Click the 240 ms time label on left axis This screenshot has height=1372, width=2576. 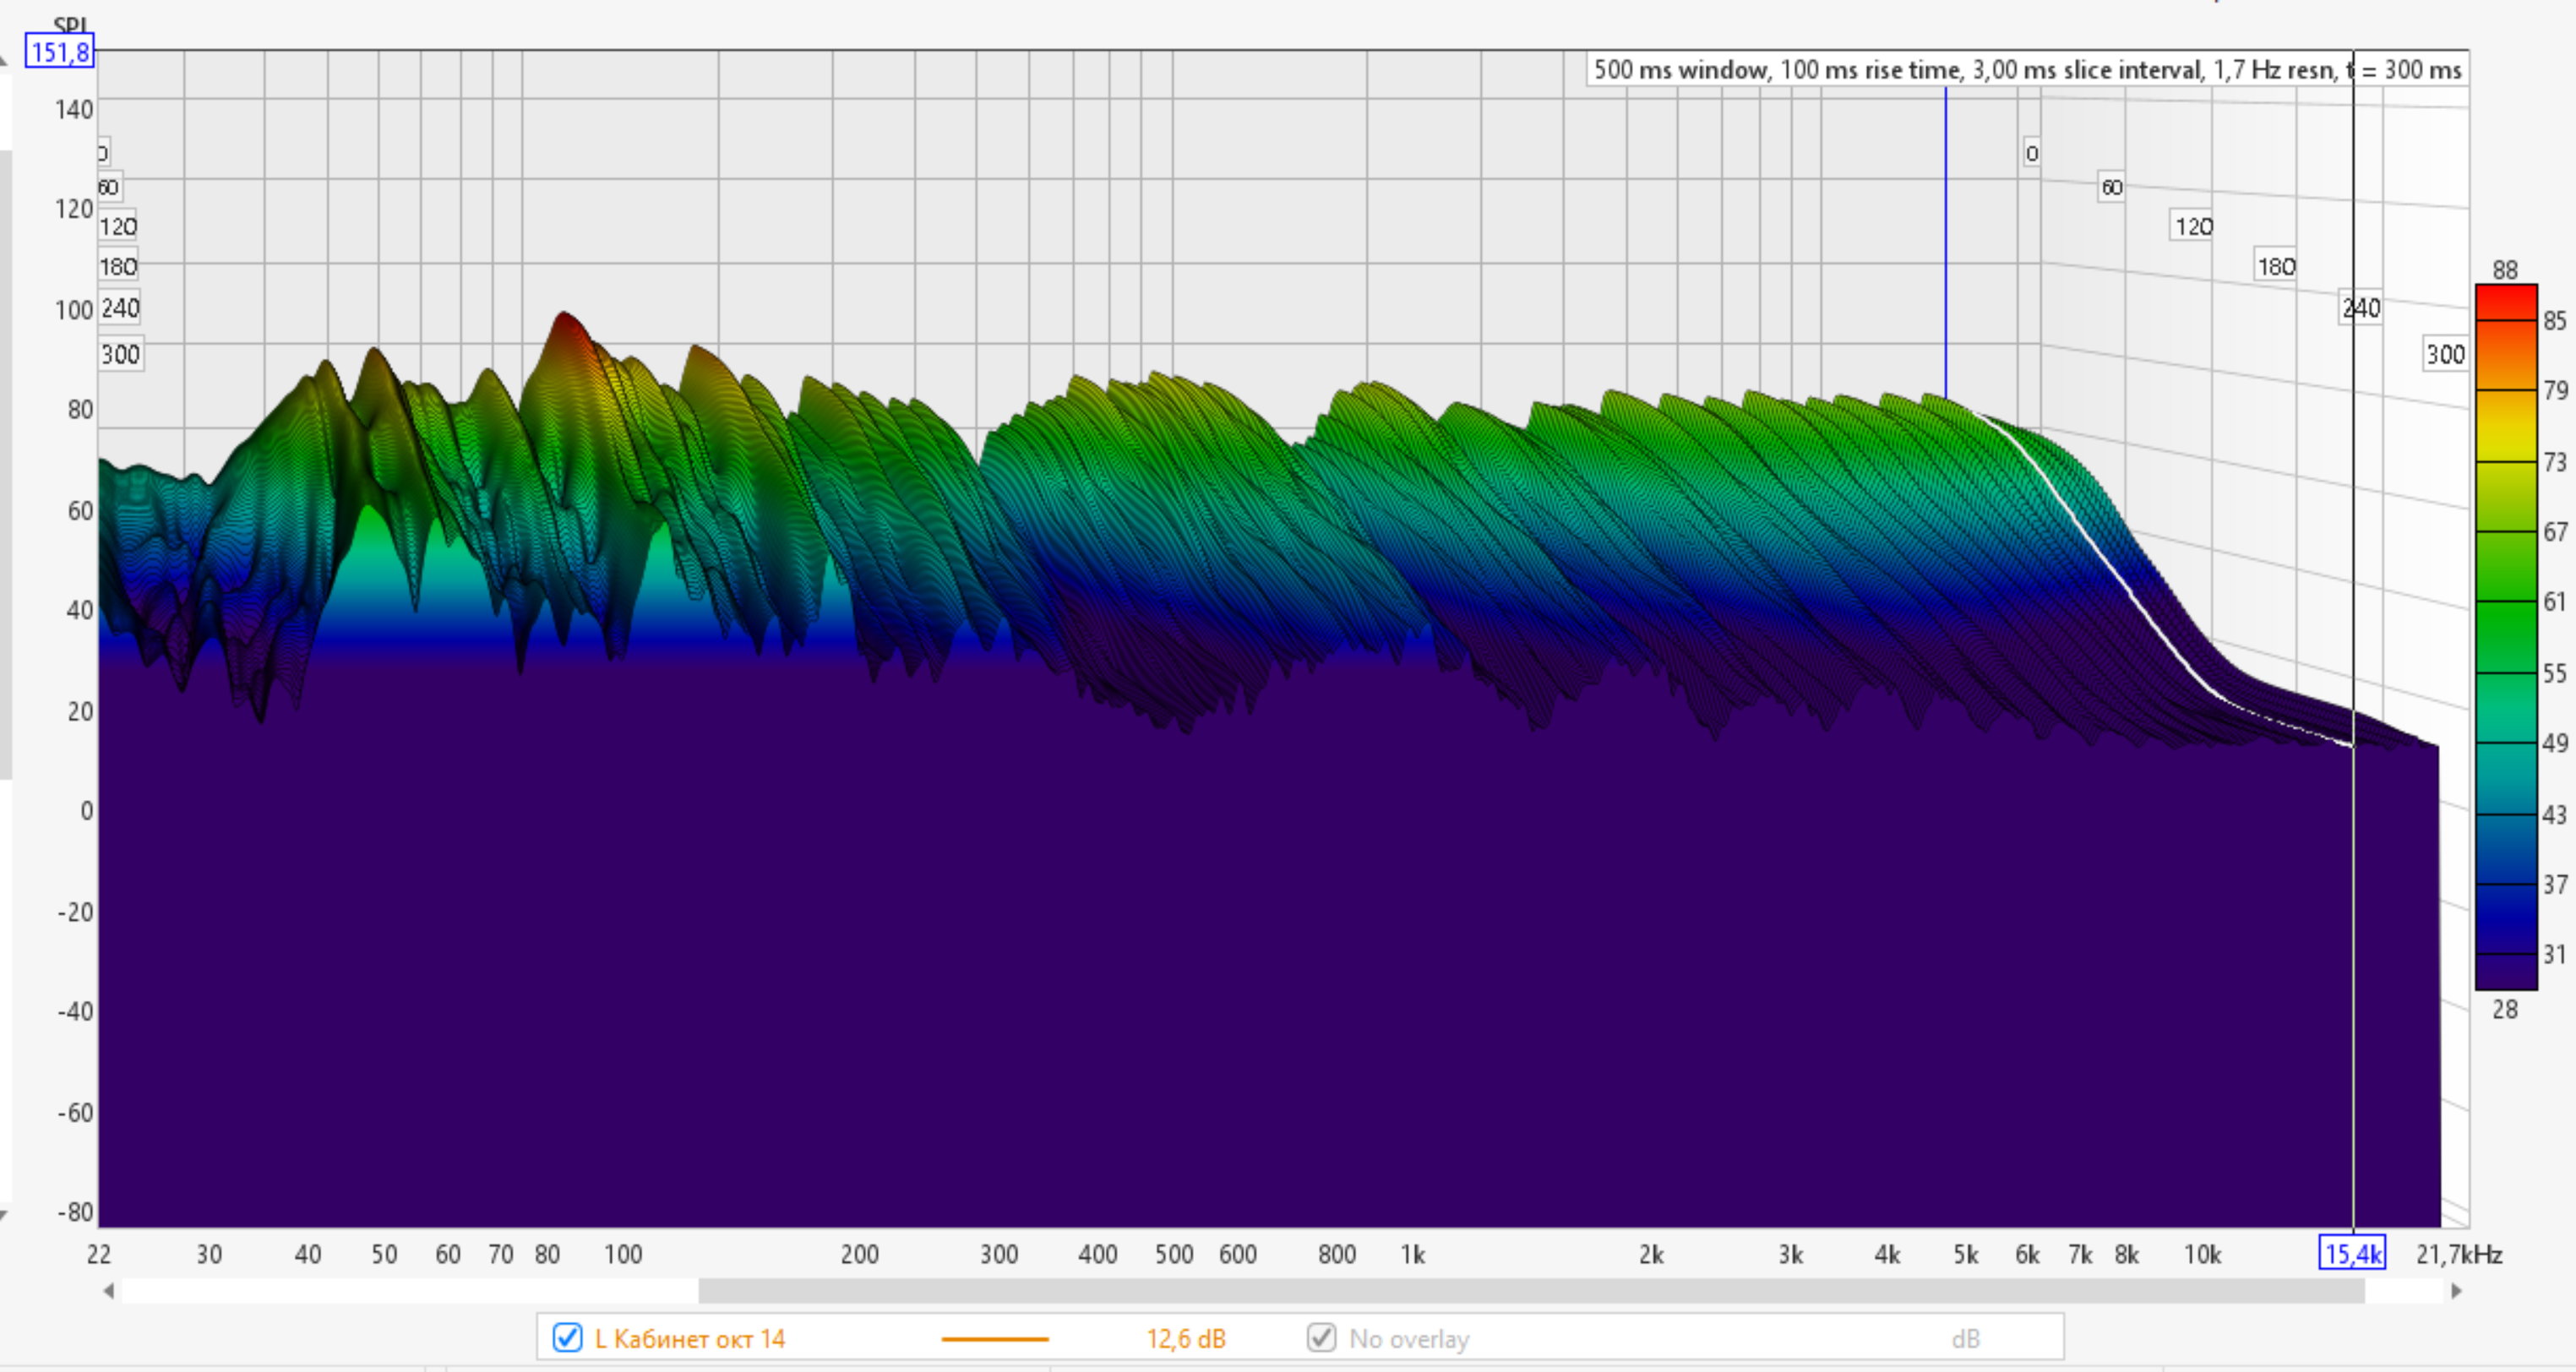[120, 308]
